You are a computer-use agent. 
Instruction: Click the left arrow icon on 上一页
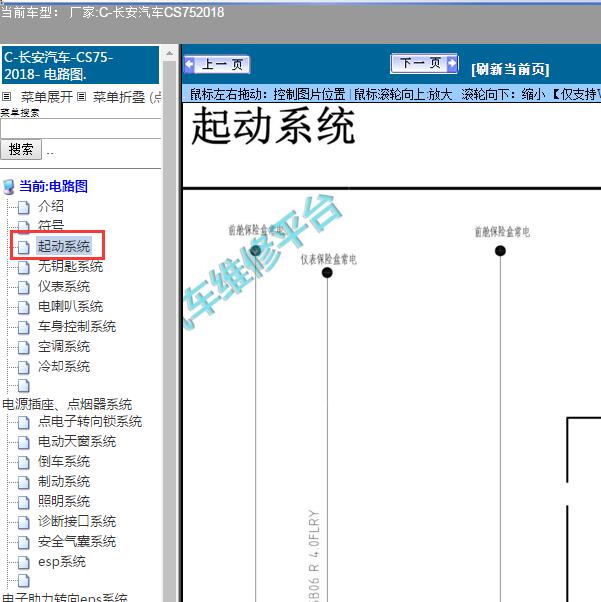(x=189, y=64)
